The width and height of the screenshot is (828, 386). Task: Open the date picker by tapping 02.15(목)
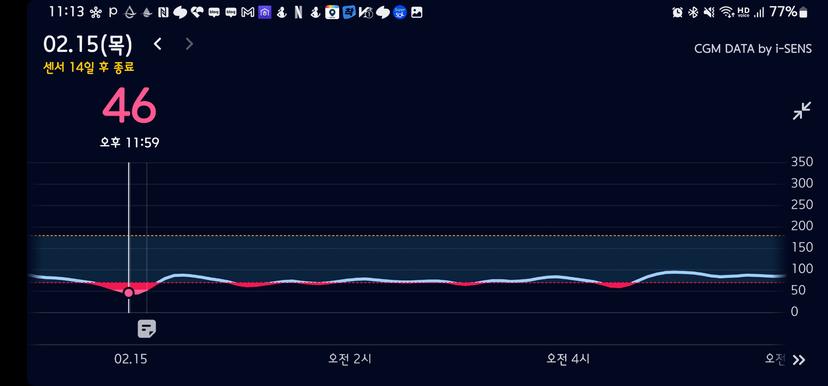(x=88, y=45)
